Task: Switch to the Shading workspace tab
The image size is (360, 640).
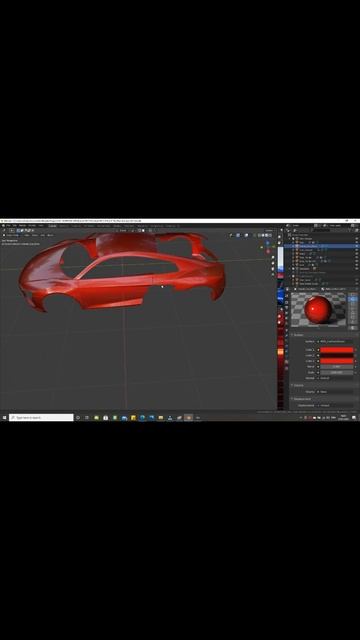Action: pos(117,225)
